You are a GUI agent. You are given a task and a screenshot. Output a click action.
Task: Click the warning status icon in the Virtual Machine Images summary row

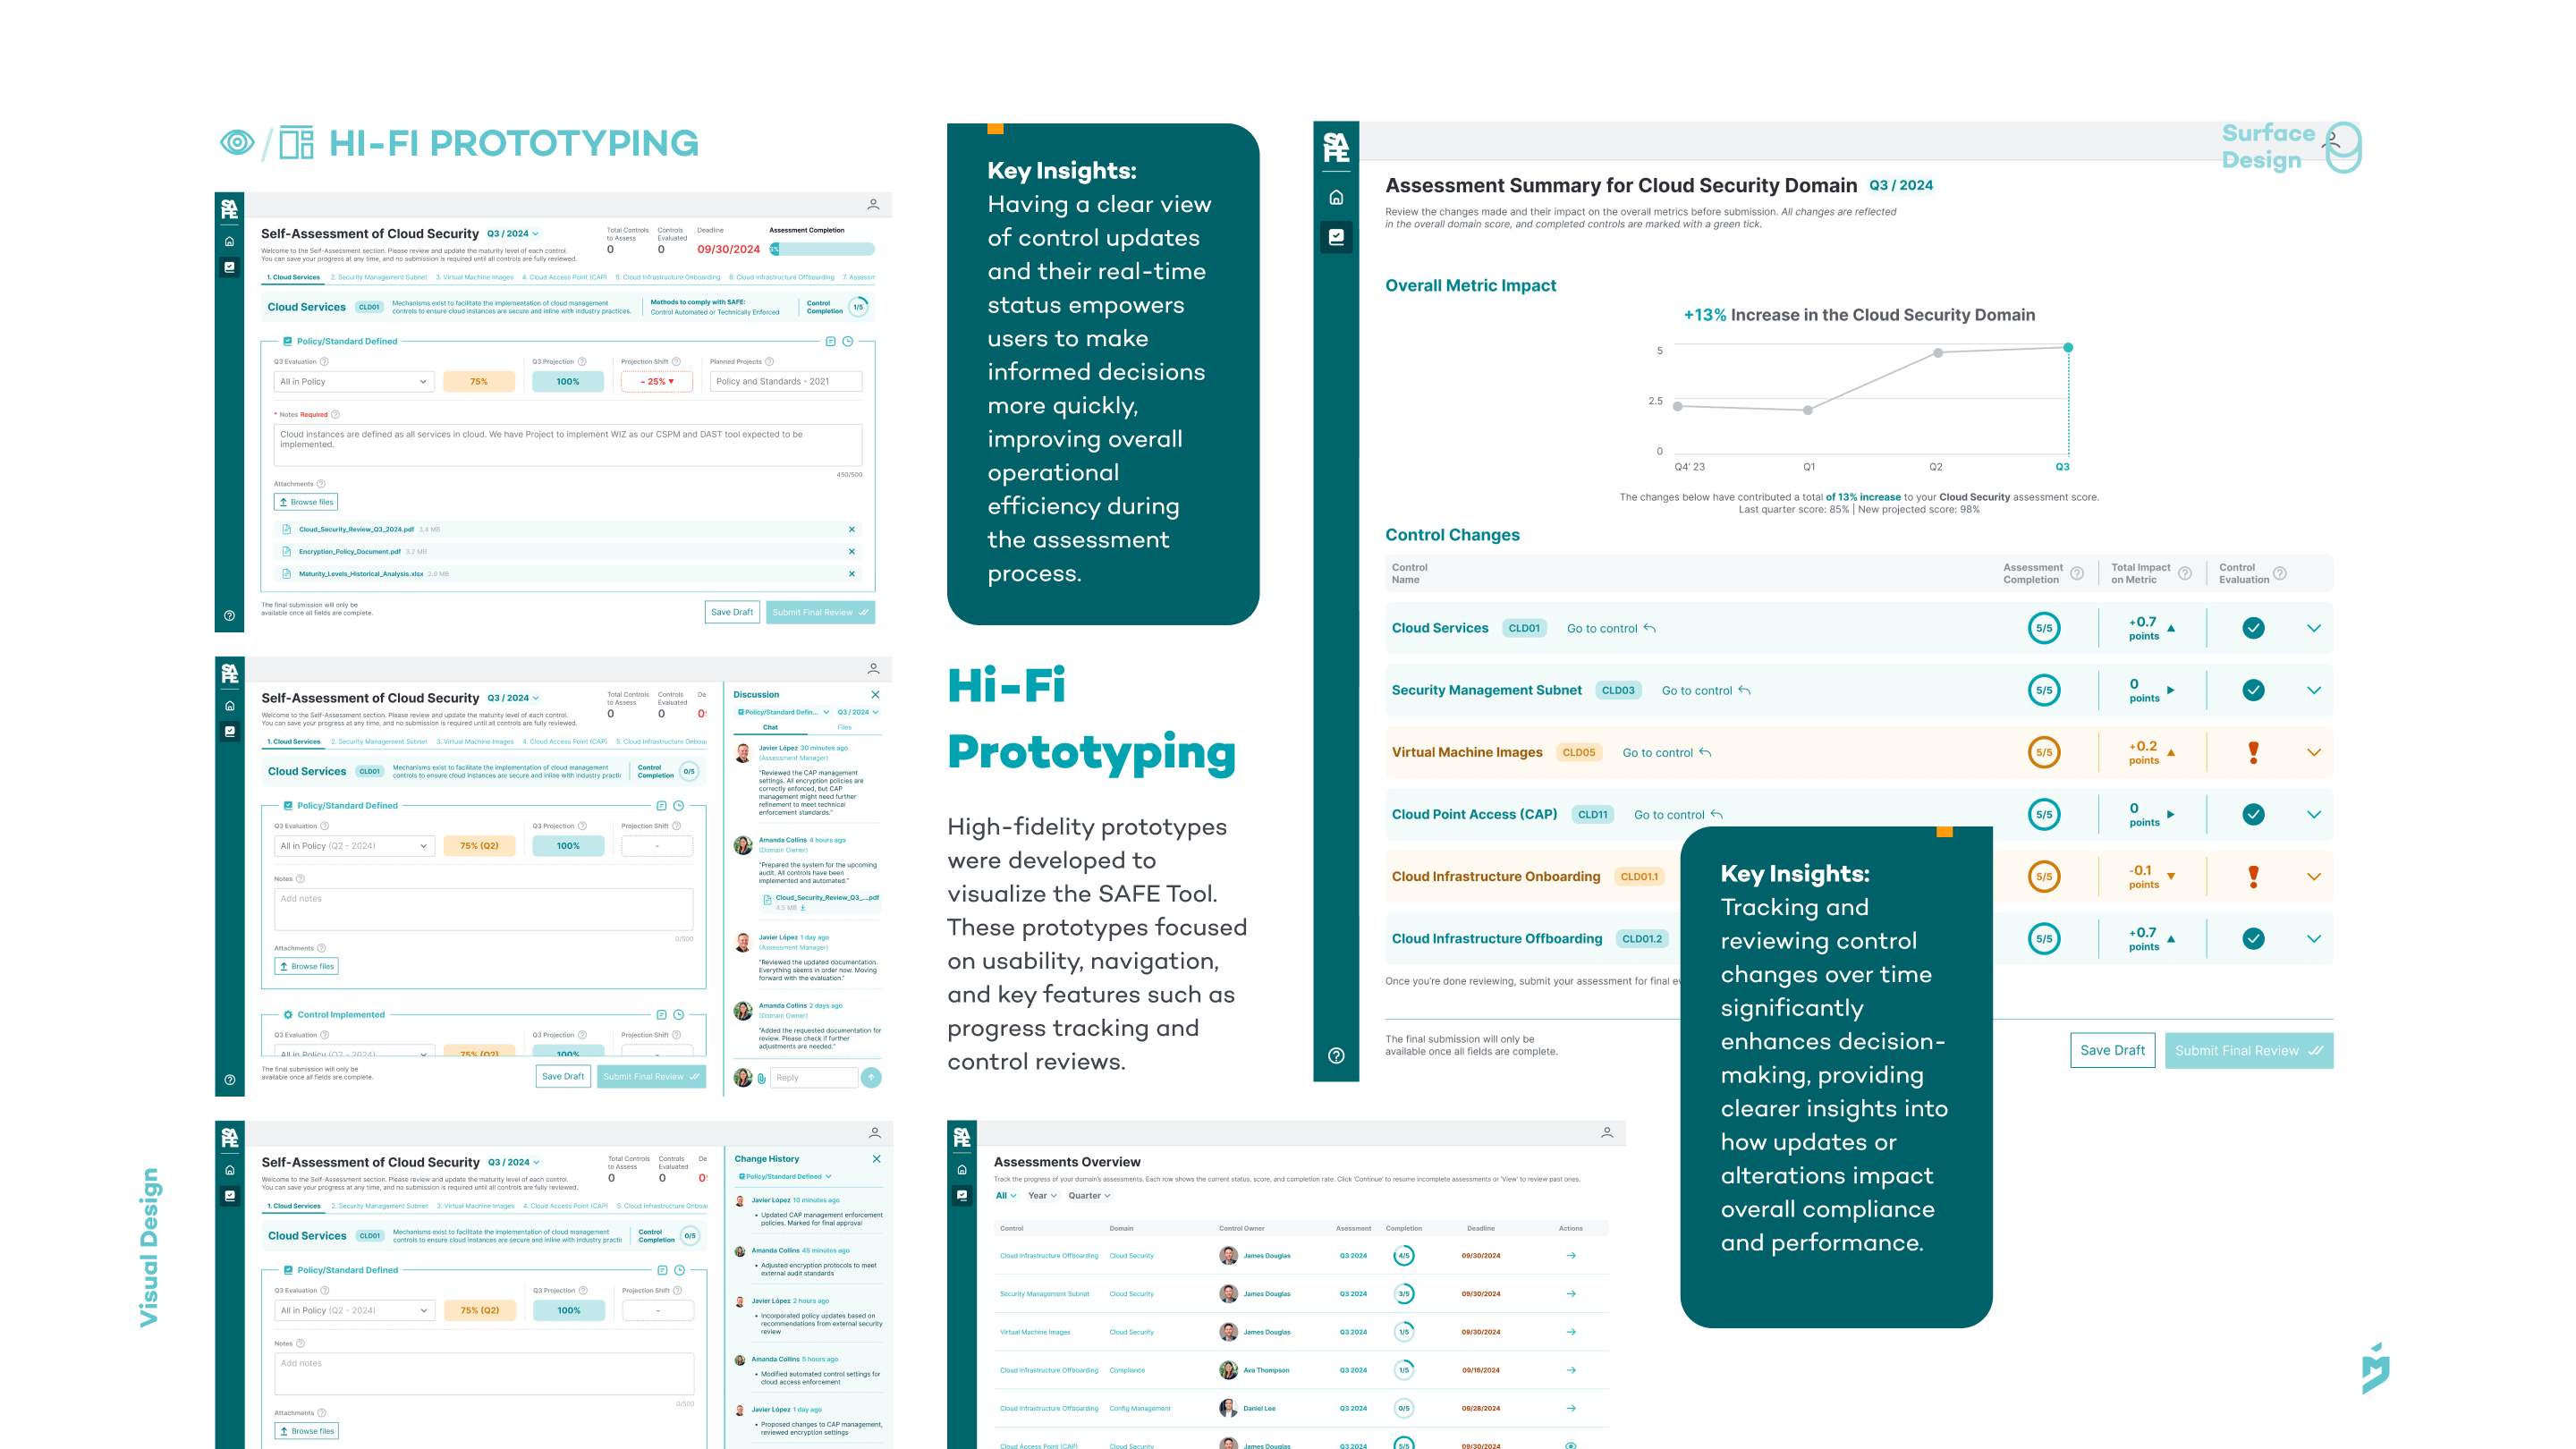[2253, 752]
